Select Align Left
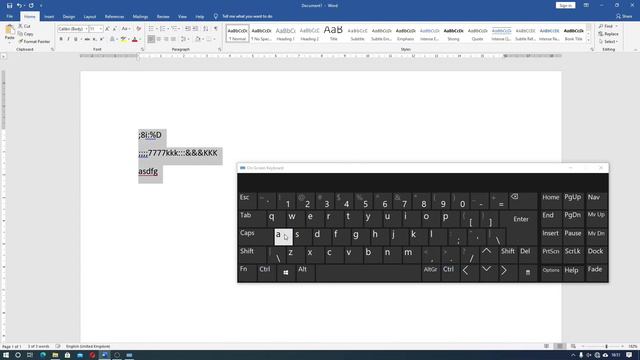Screen dimensions: 640x360 pos(151,39)
